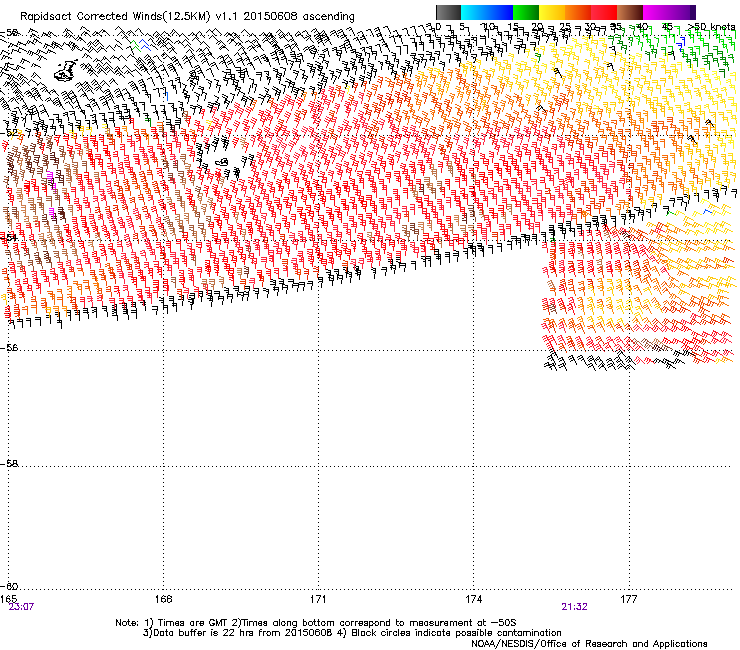Click the brown 35-40 knots legend swatch
The height and width of the screenshot is (650, 740).
coord(630,12)
